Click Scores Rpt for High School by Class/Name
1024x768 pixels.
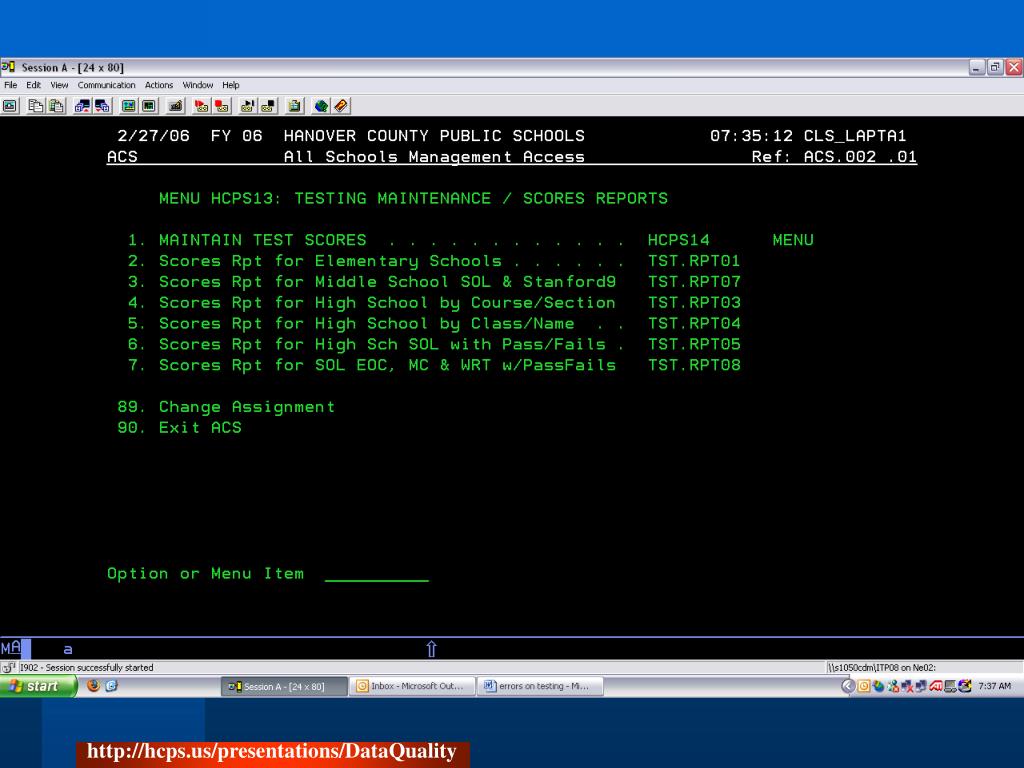[366, 323]
